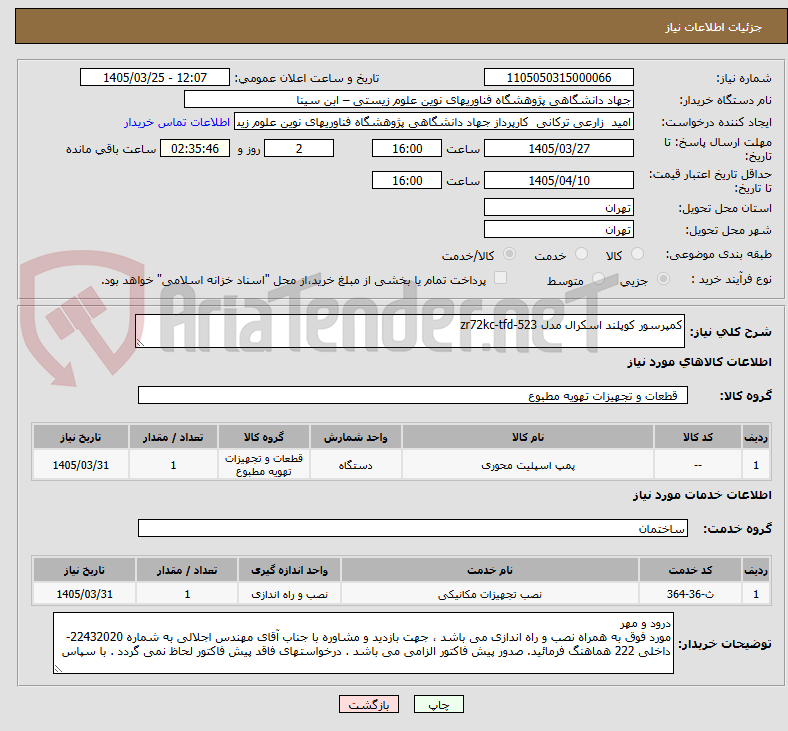Image resolution: width=788 pixels, height=731 pixels.
Task: Click the remaining days field showing 2
Action: (x=299, y=149)
